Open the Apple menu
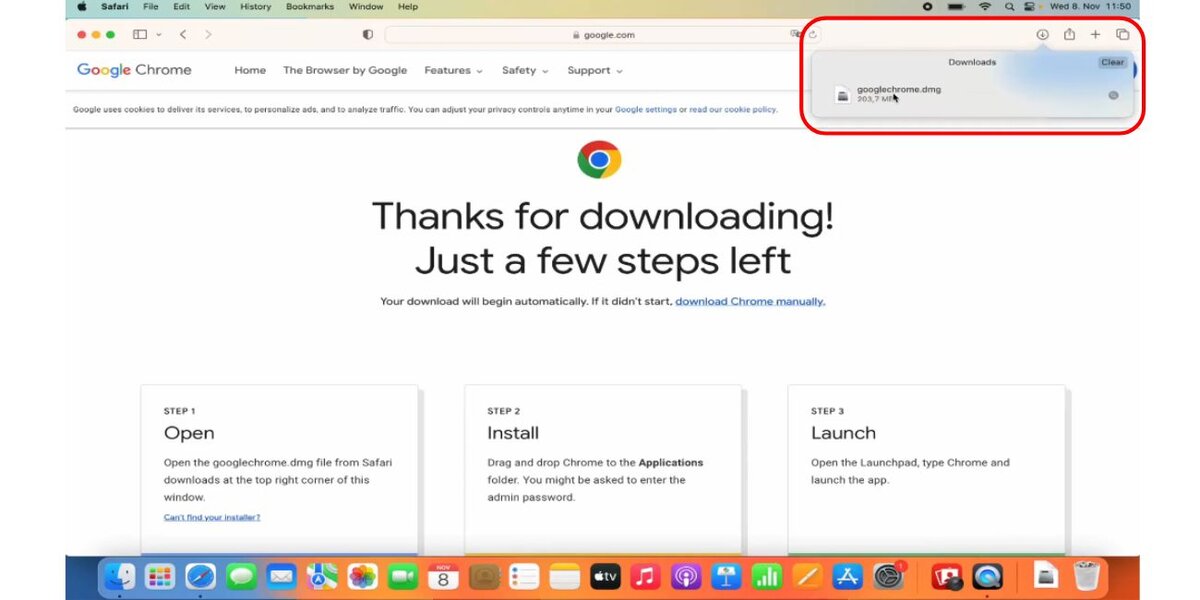Image resolution: width=1200 pixels, height=600 pixels. click(81, 6)
